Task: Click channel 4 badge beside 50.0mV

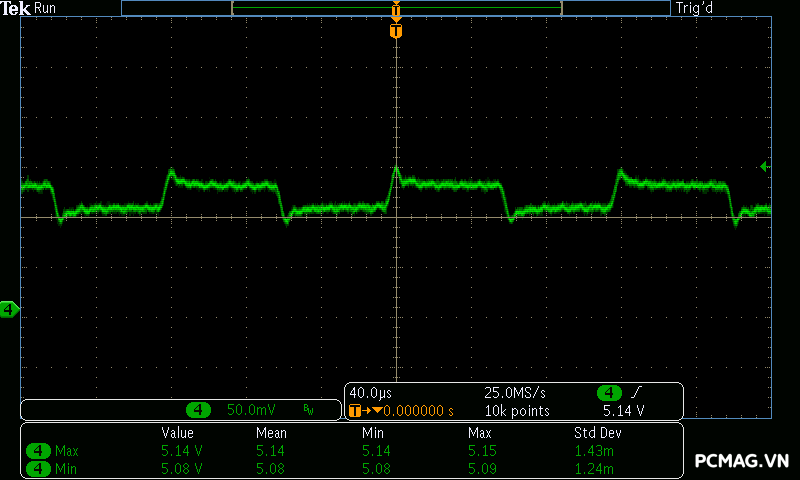Action: [199, 410]
